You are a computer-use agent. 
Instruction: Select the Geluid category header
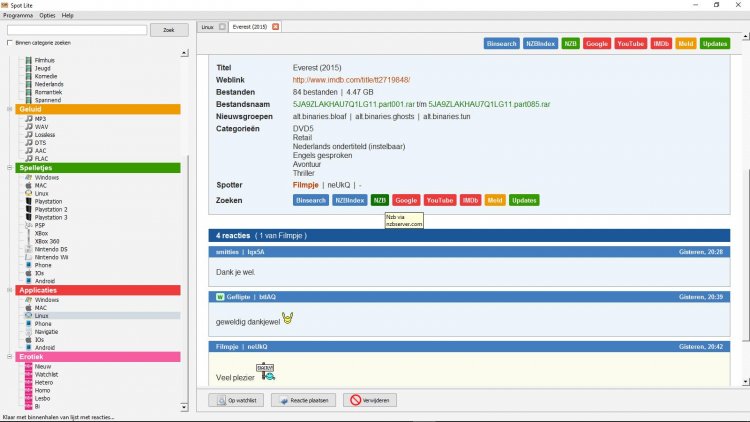point(98,109)
